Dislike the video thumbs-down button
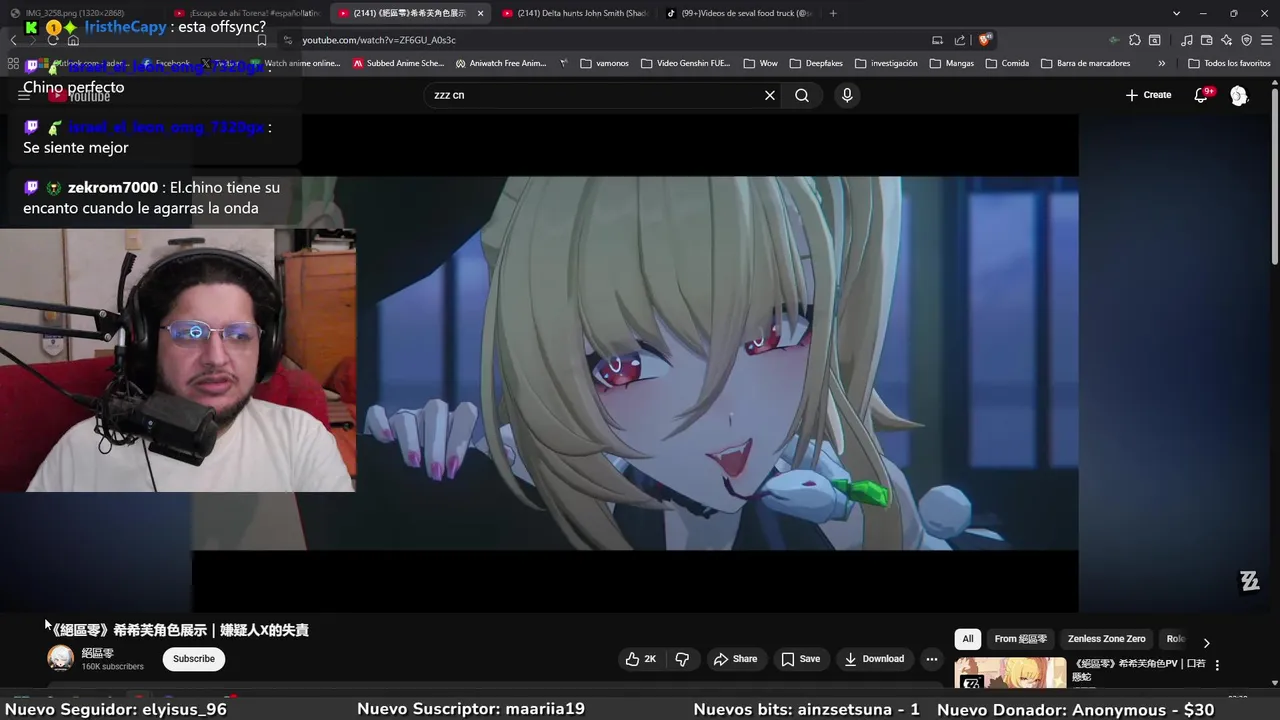The width and height of the screenshot is (1280, 720). (x=682, y=659)
